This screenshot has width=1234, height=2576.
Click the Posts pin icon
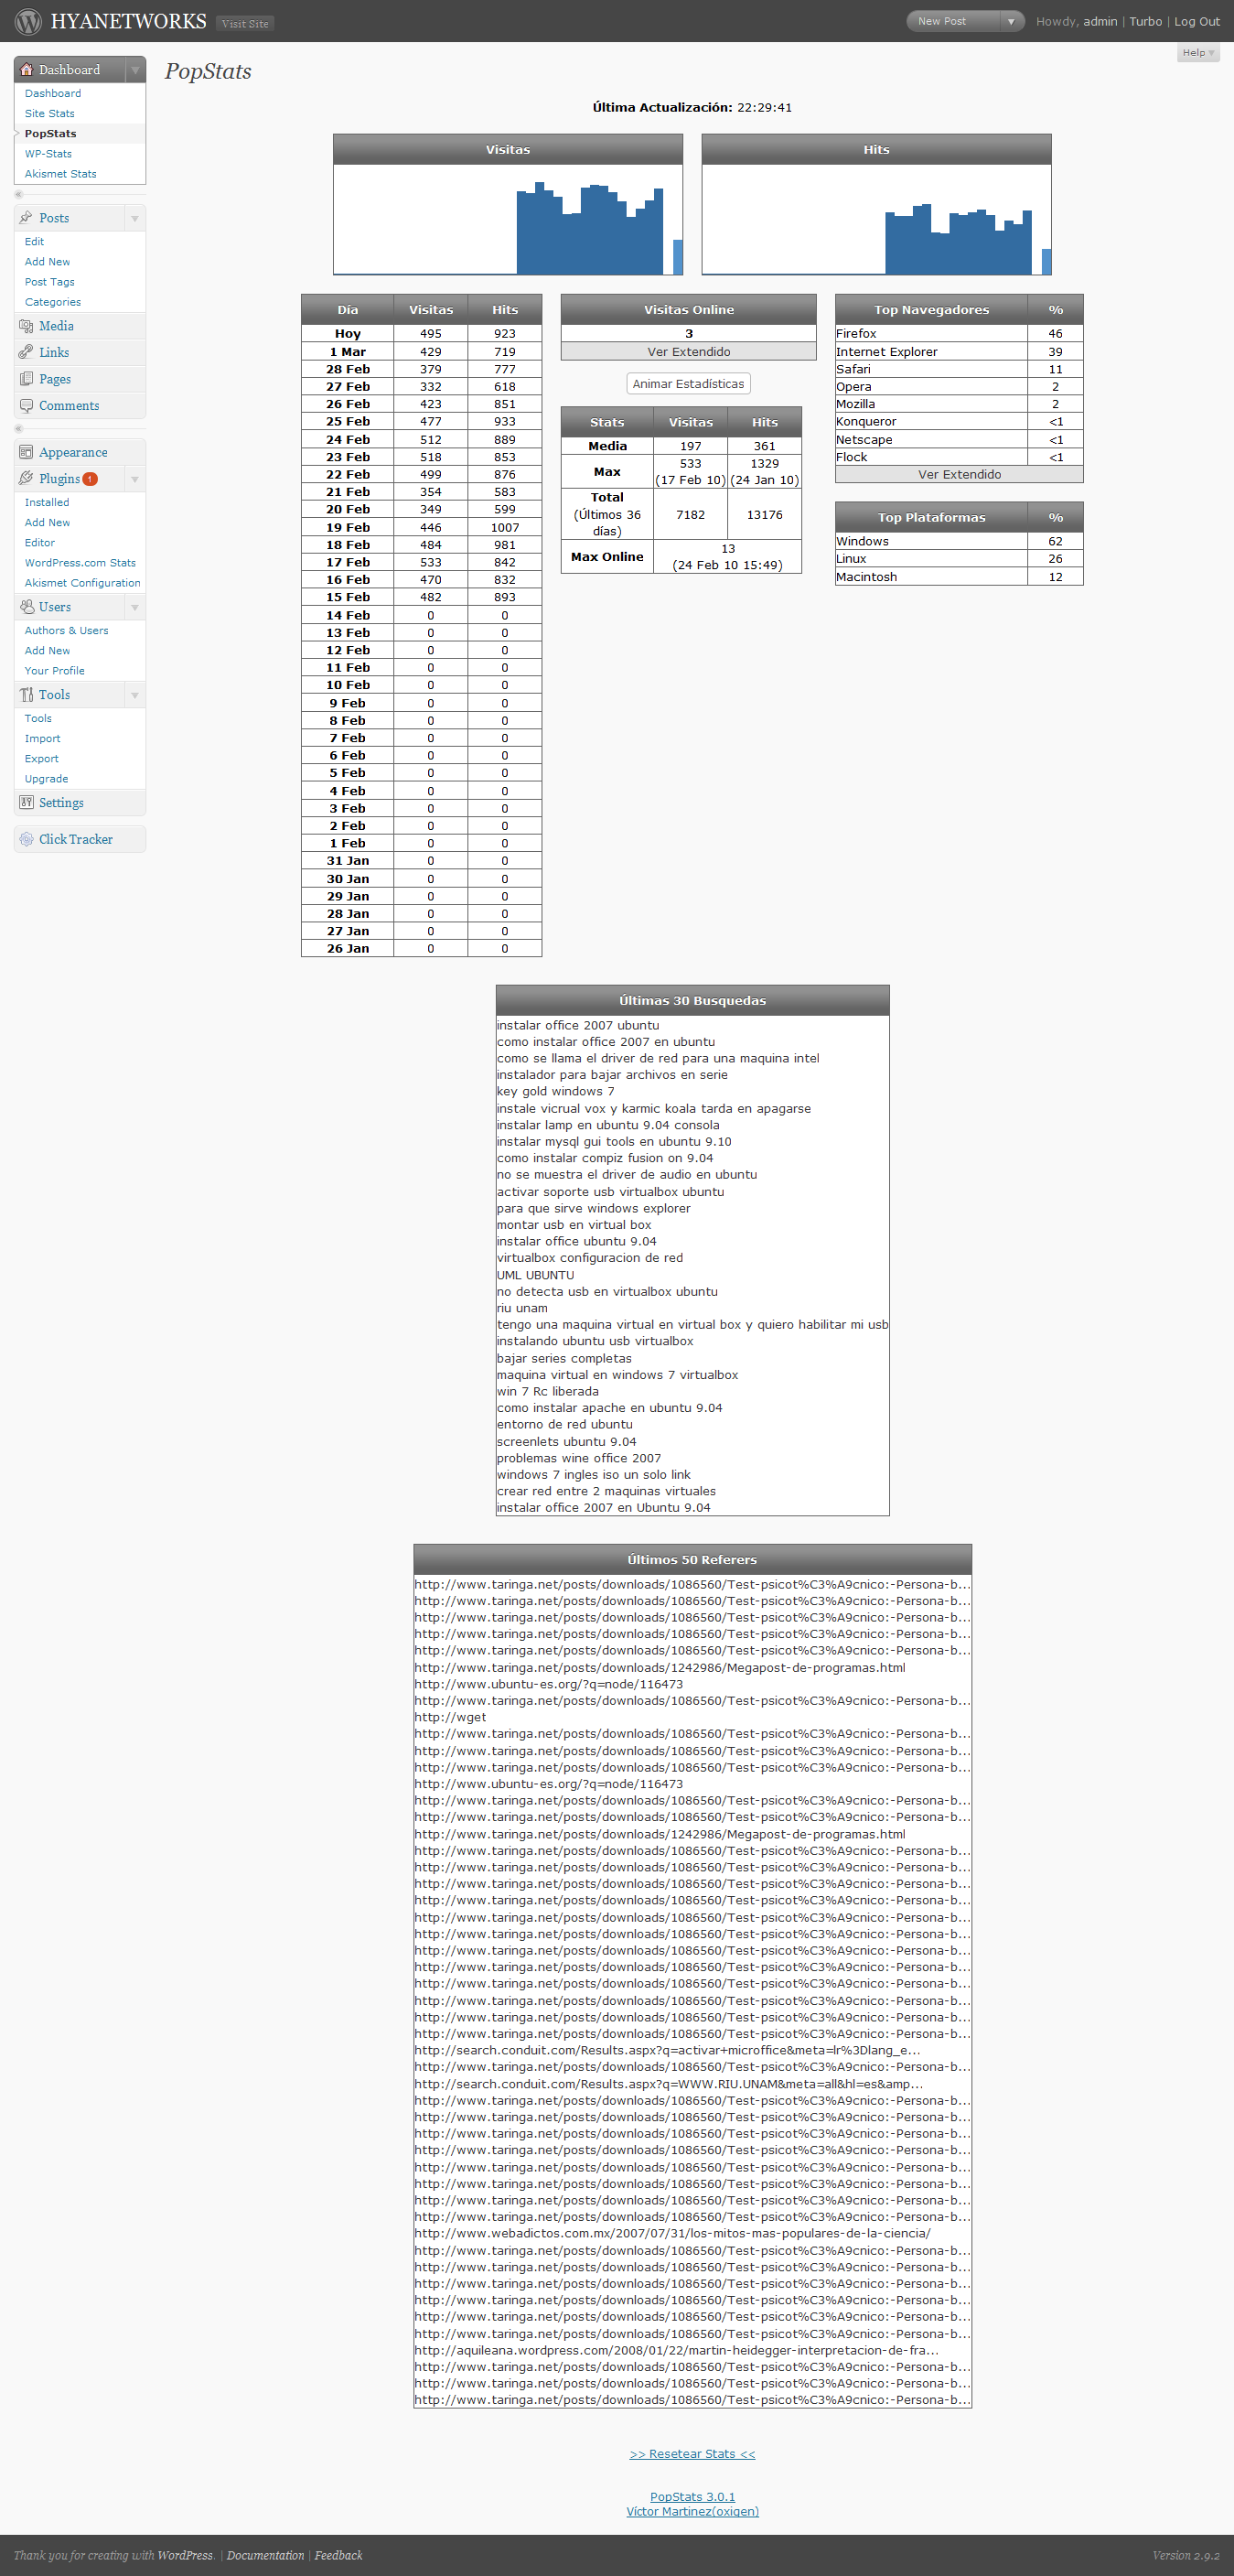pyautogui.click(x=27, y=218)
